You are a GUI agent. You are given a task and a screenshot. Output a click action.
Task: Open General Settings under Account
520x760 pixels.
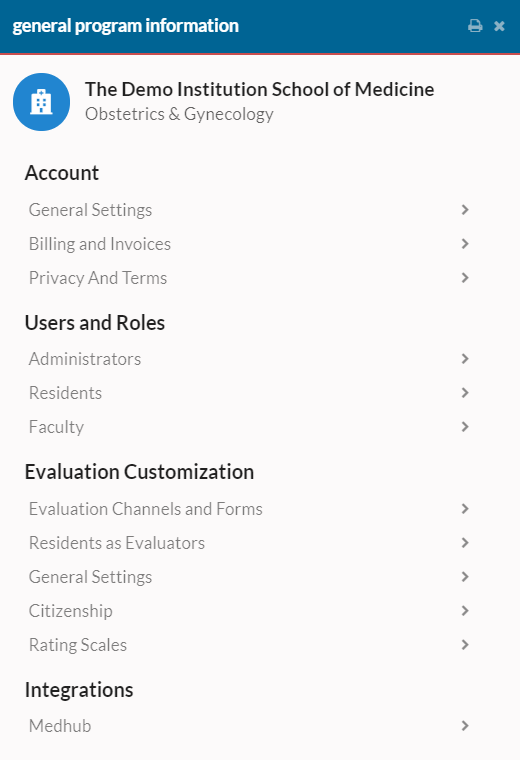coord(249,210)
